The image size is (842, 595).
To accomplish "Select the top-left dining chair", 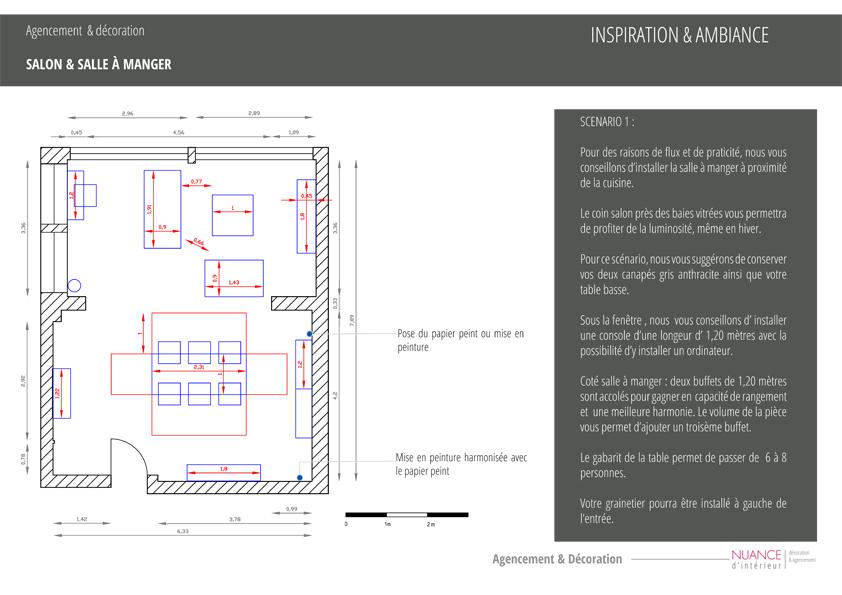I will tap(169, 351).
